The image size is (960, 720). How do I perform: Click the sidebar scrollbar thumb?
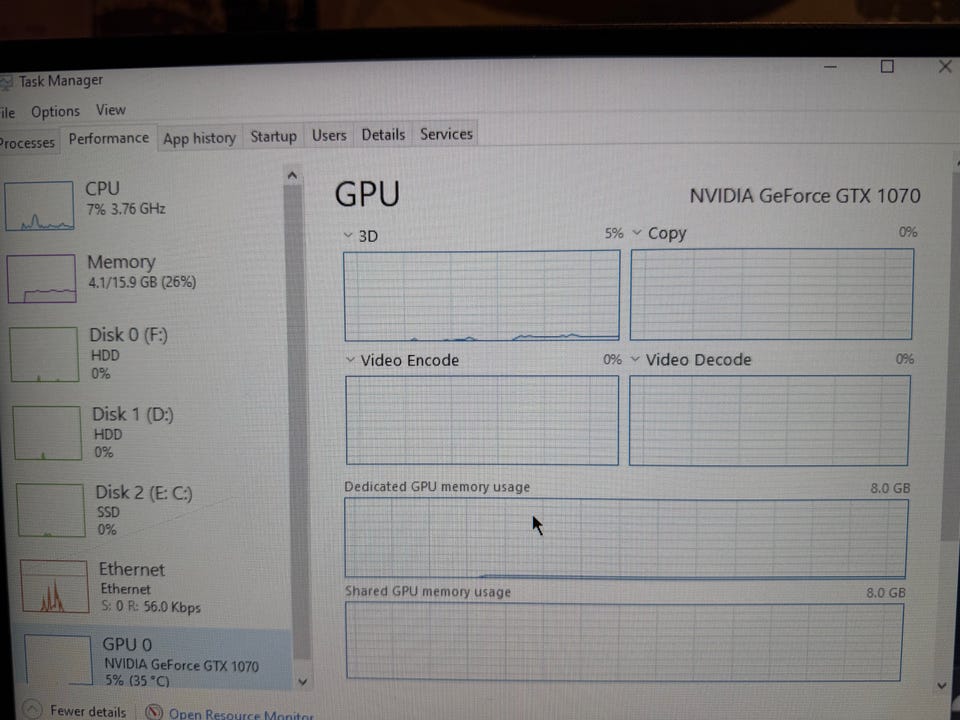297,422
